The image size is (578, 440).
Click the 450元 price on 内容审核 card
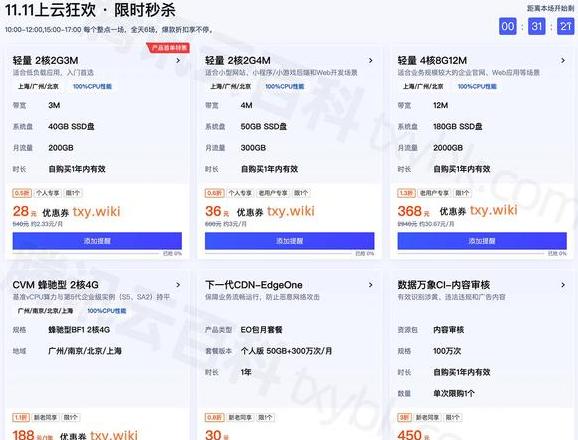(413, 435)
